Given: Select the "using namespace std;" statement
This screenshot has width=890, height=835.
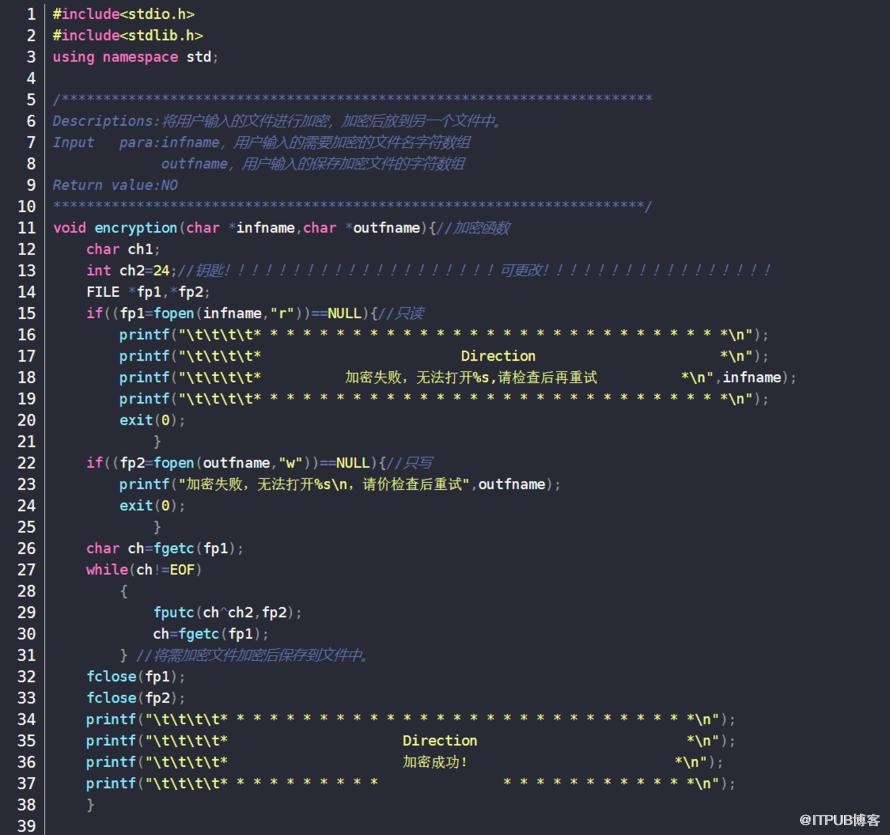Looking at the screenshot, I should (x=135, y=57).
